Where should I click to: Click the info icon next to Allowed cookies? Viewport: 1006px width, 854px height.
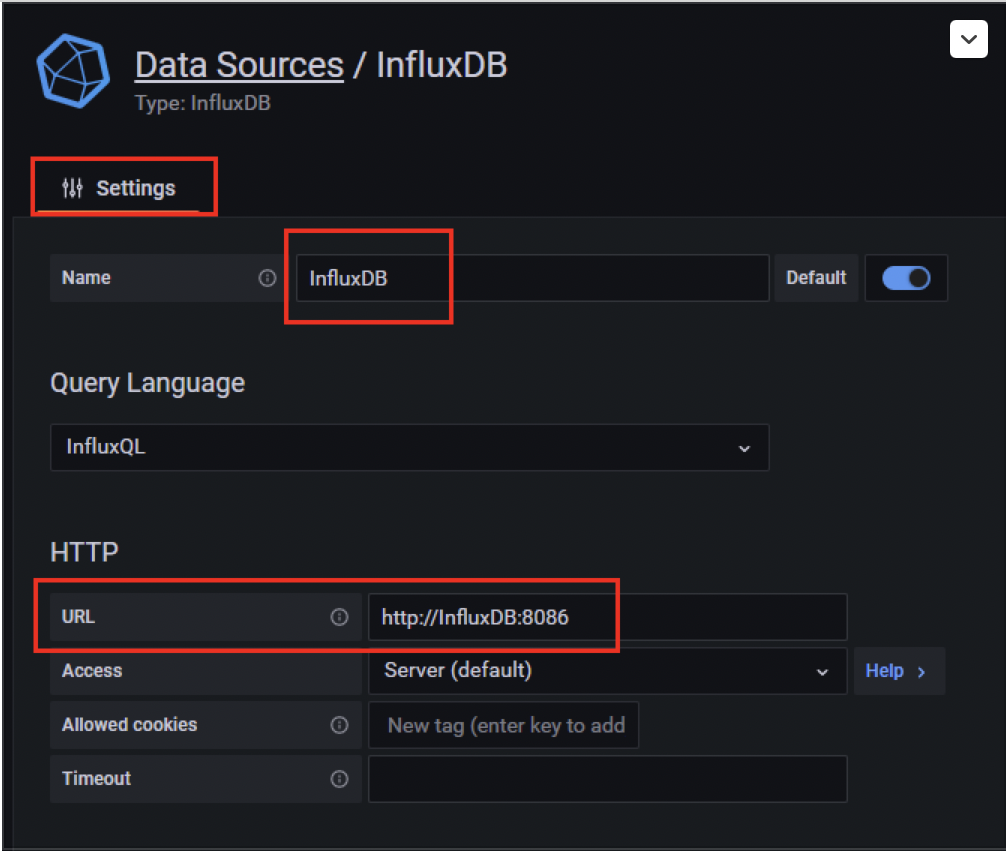[339, 724]
